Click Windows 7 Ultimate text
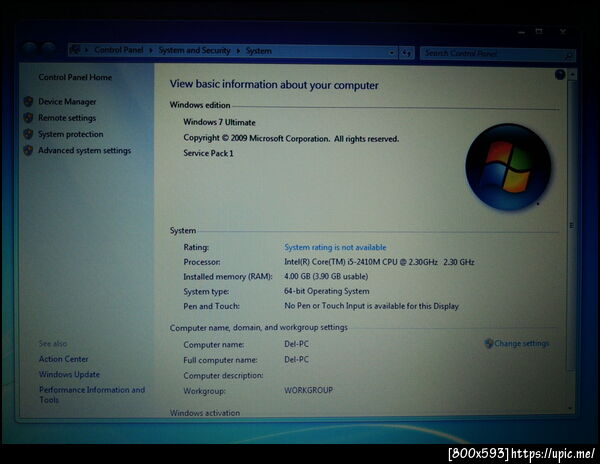The height and width of the screenshot is (464, 600). tap(219, 122)
